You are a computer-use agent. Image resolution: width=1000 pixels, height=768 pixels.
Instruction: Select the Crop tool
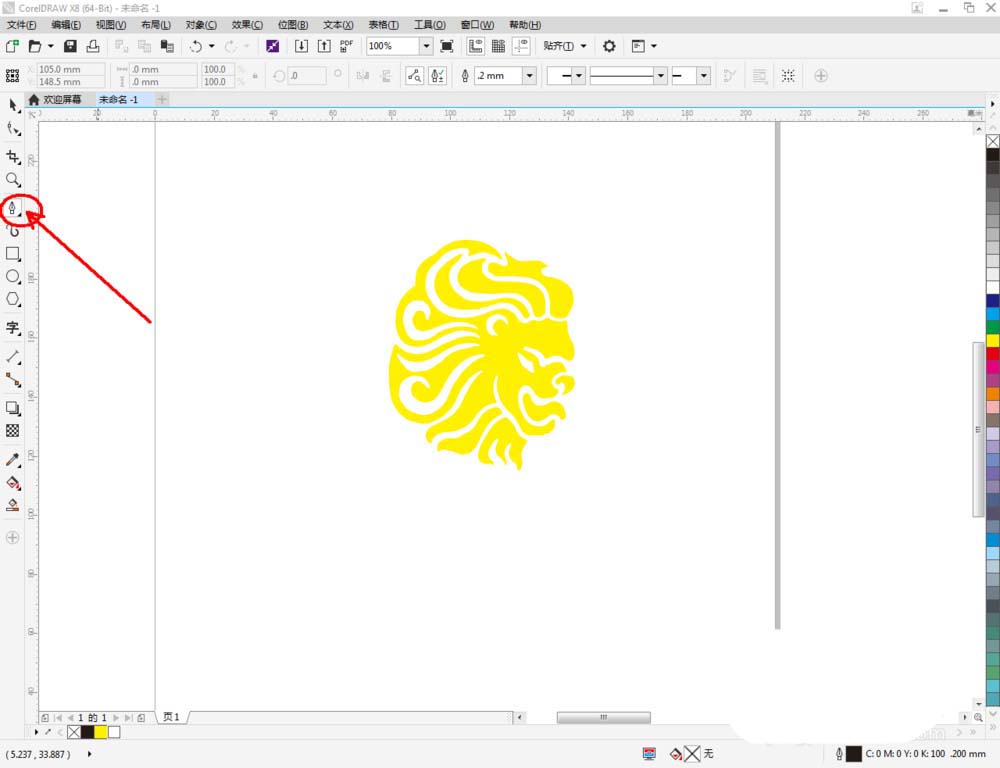[x=13, y=156]
